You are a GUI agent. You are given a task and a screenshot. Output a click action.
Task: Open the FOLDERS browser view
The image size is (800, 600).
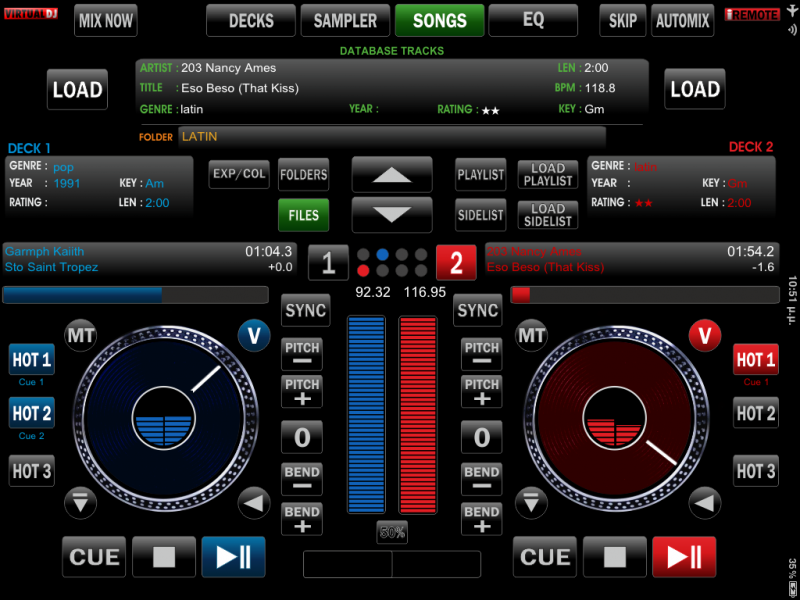coord(304,174)
